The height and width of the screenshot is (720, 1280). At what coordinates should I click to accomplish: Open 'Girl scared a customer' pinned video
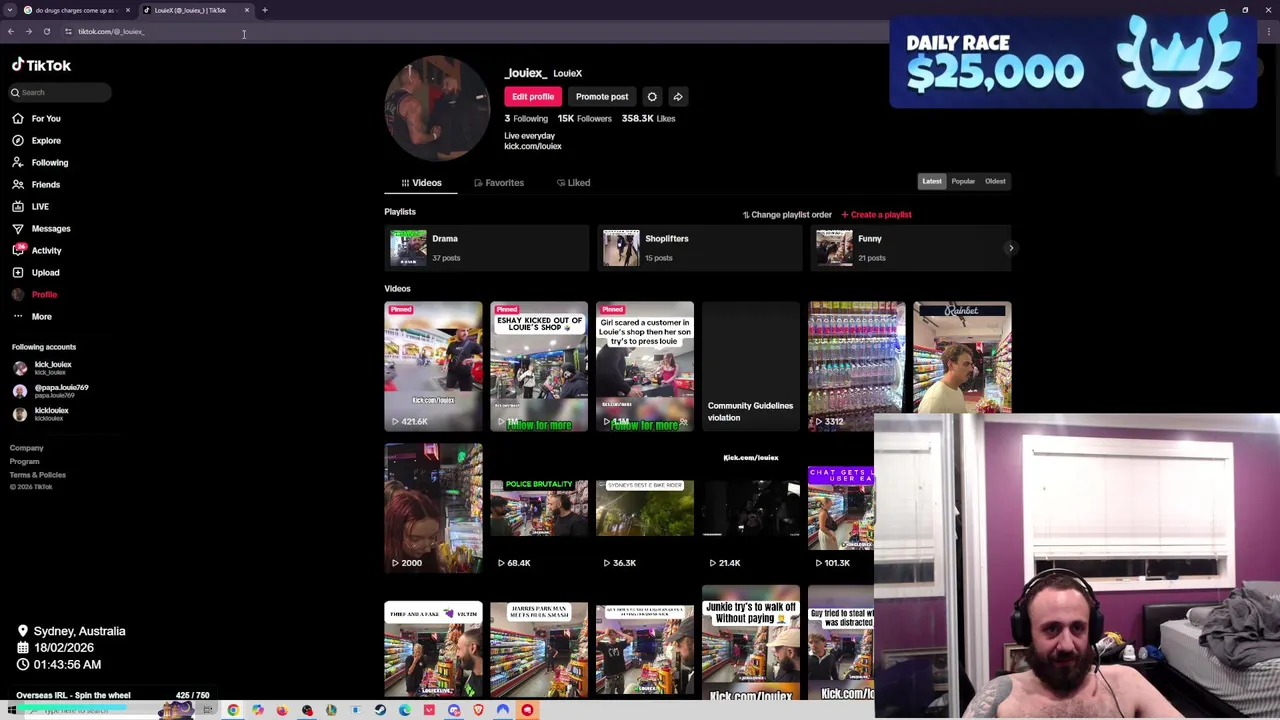(645, 366)
